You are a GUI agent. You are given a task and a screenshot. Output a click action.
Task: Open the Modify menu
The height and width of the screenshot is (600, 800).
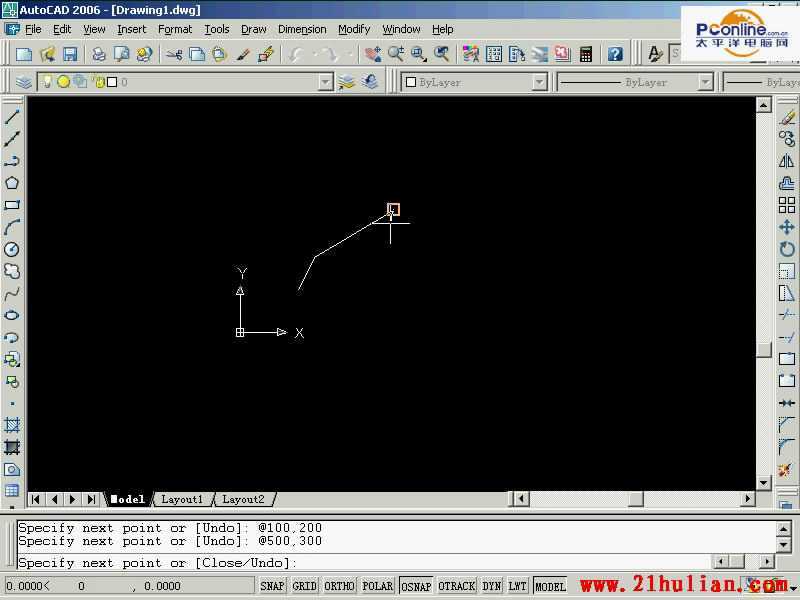(354, 30)
